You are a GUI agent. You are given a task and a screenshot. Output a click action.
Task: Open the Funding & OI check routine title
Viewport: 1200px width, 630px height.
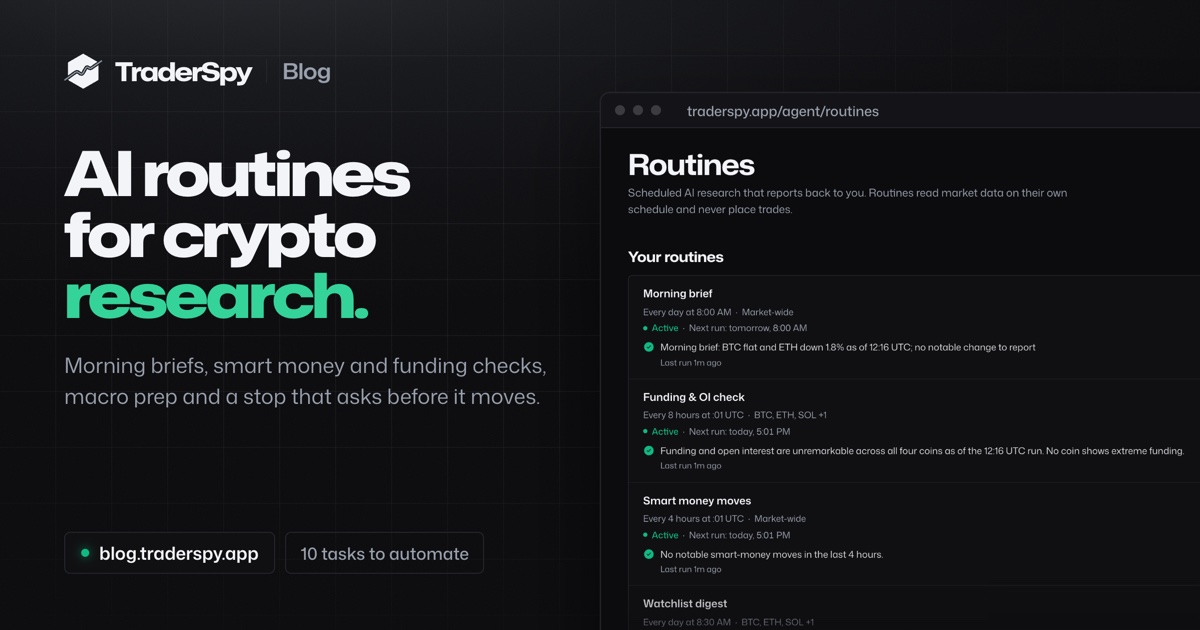tap(694, 397)
